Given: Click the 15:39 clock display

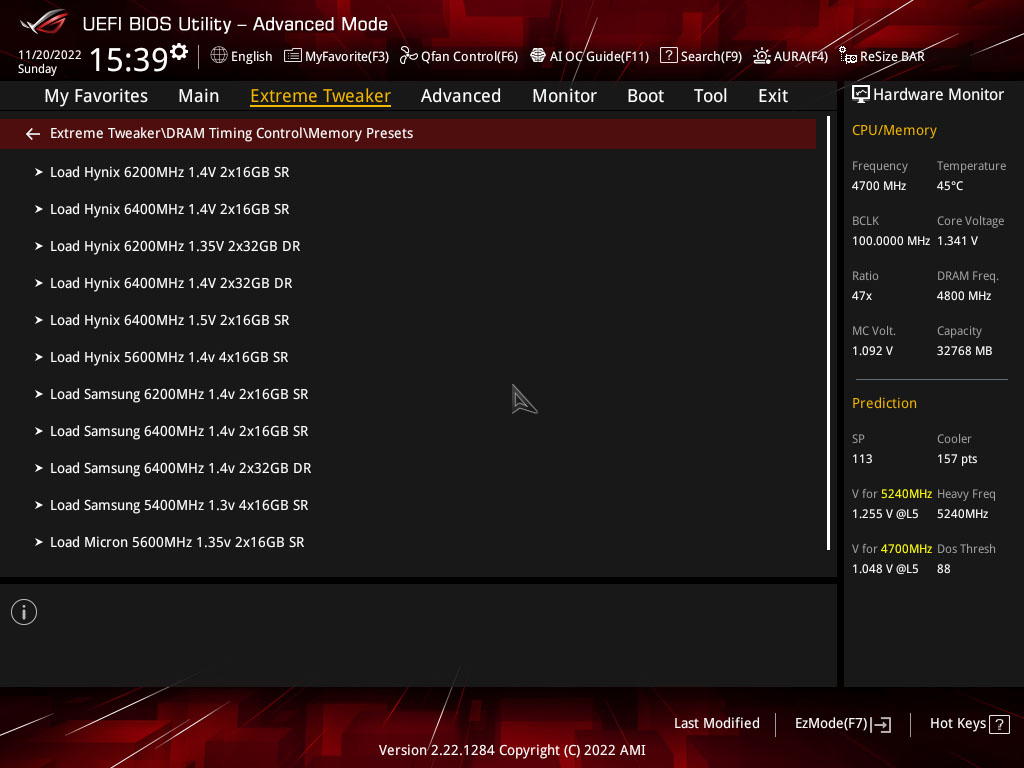Looking at the screenshot, I should [x=129, y=59].
